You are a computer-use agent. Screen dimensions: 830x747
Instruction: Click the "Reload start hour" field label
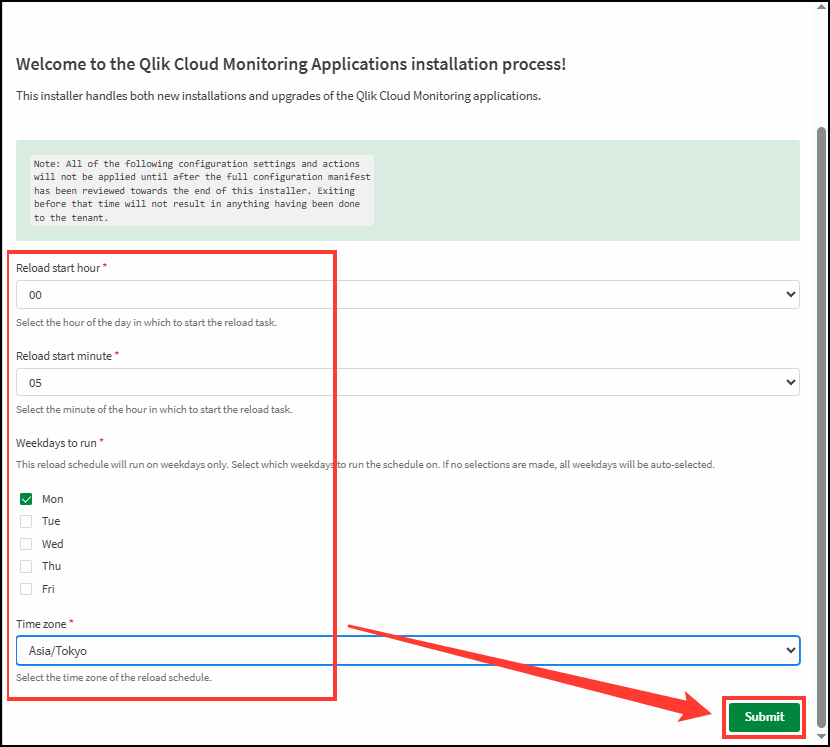(58, 268)
